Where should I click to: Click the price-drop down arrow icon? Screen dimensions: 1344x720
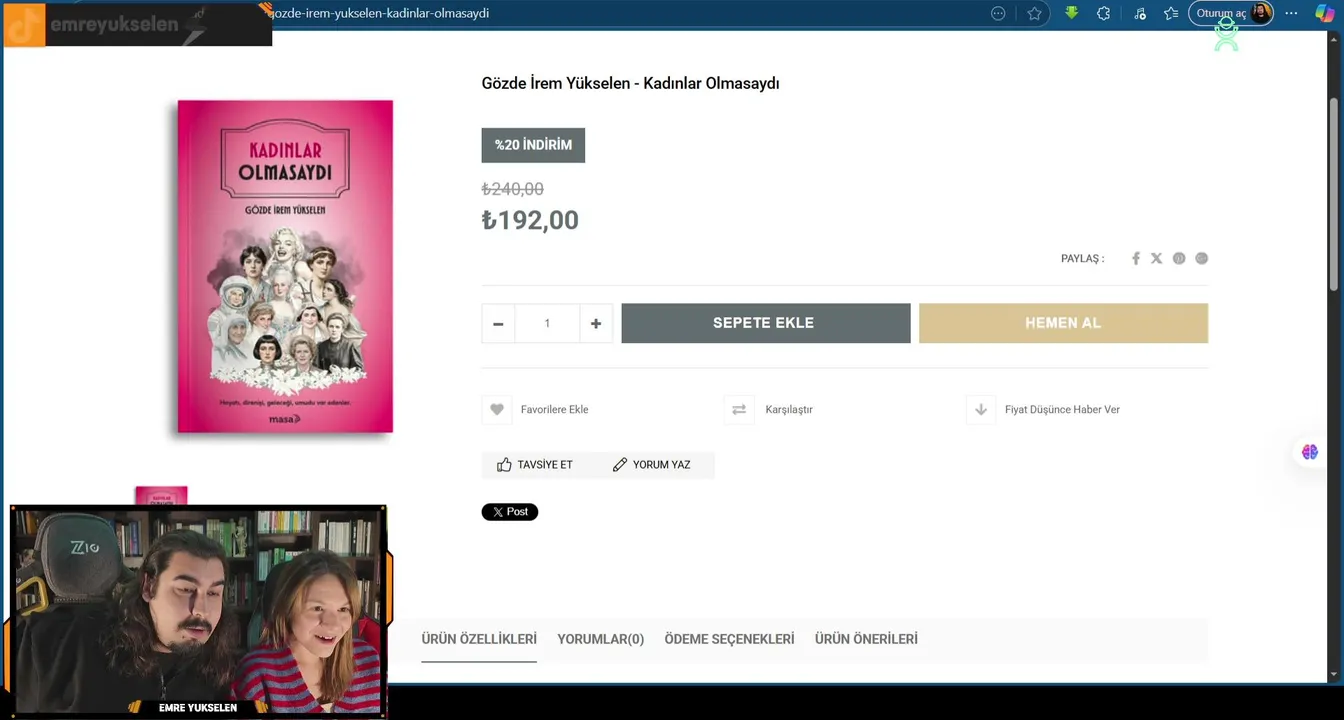[981, 409]
